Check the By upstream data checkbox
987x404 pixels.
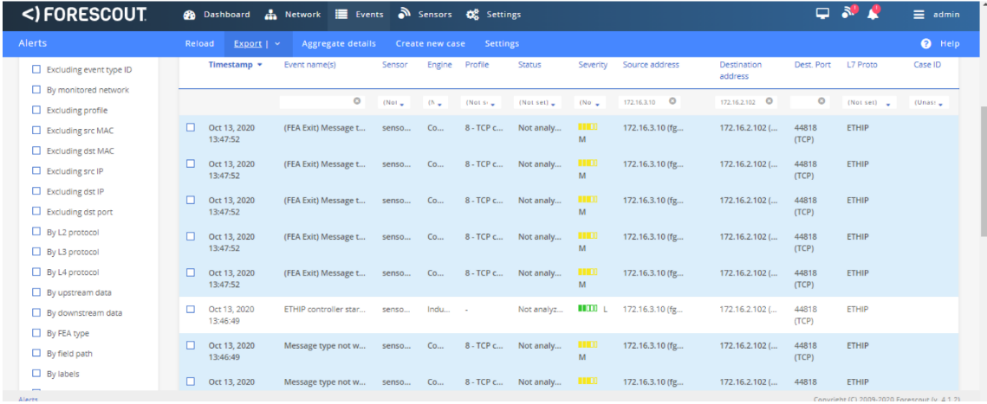click(x=36, y=293)
